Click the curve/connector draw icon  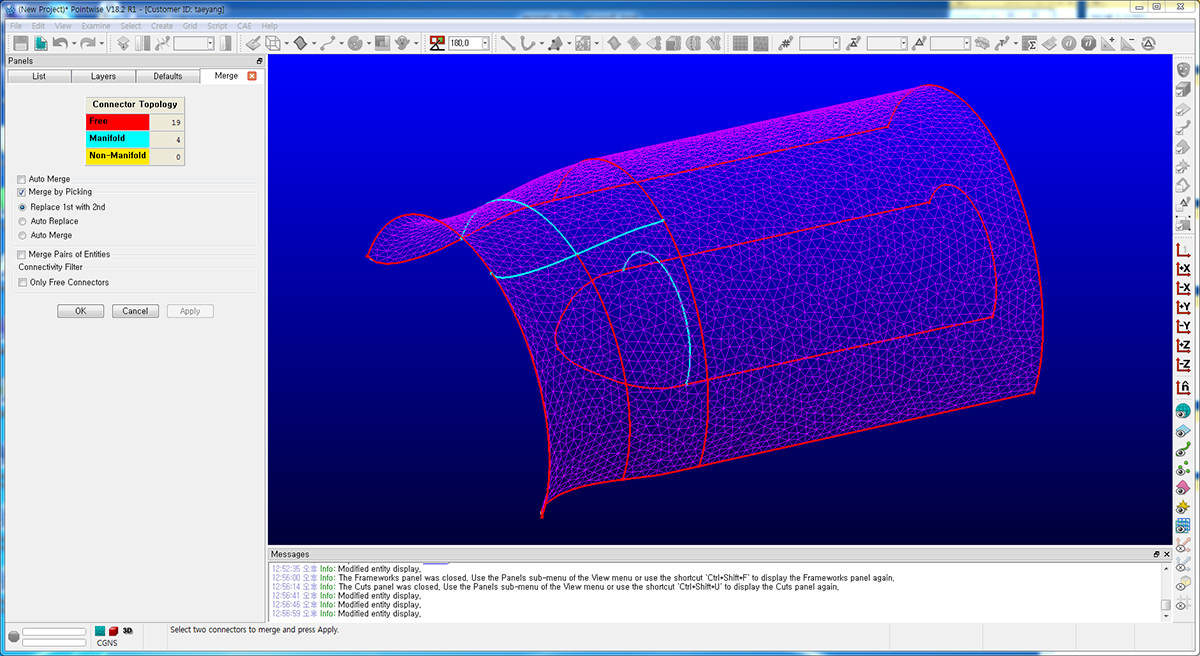pyautogui.click(x=327, y=43)
